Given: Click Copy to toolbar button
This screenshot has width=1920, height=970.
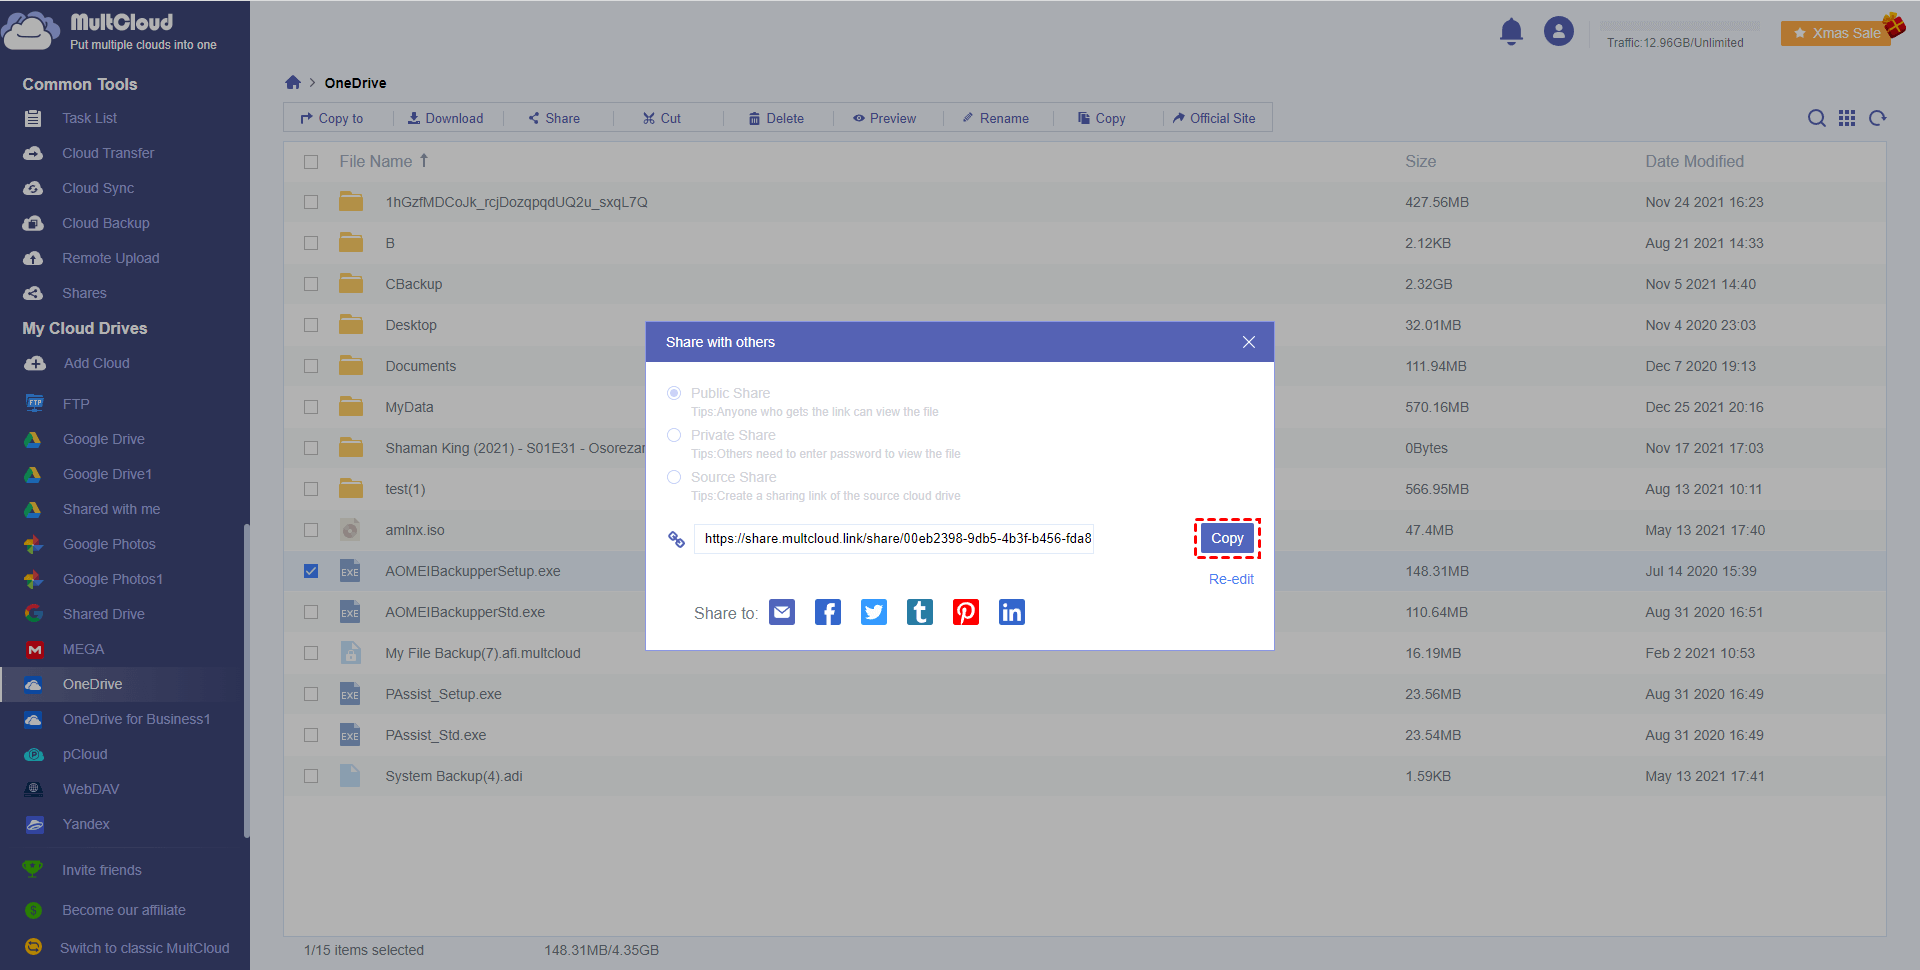Looking at the screenshot, I should coord(332,118).
